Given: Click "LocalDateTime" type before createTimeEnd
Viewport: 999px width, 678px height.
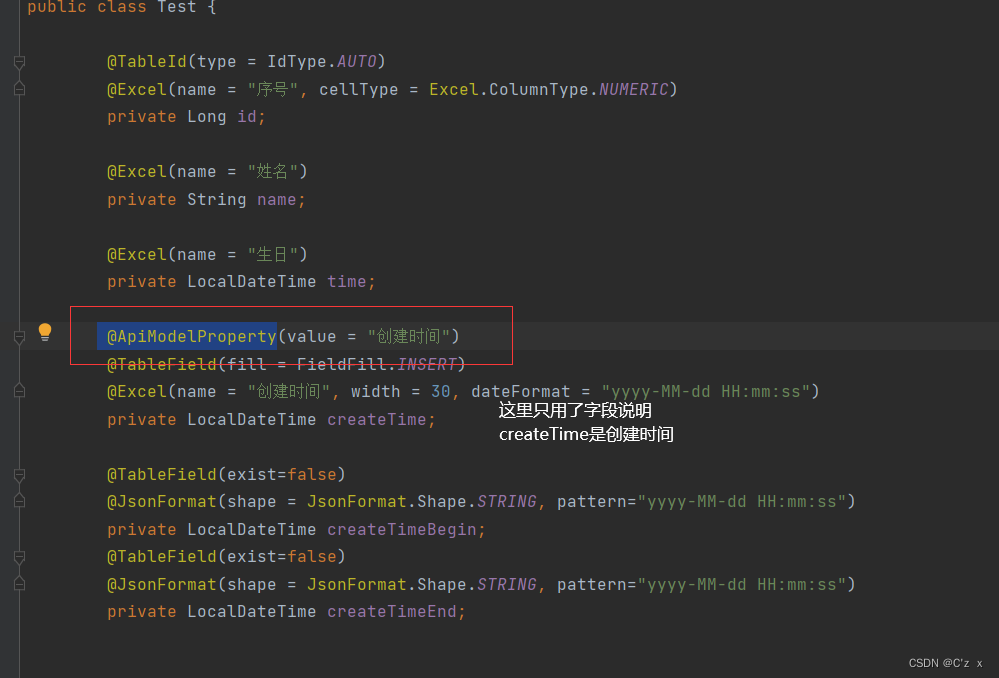Looking at the screenshot, I should (x=252, y=612).
